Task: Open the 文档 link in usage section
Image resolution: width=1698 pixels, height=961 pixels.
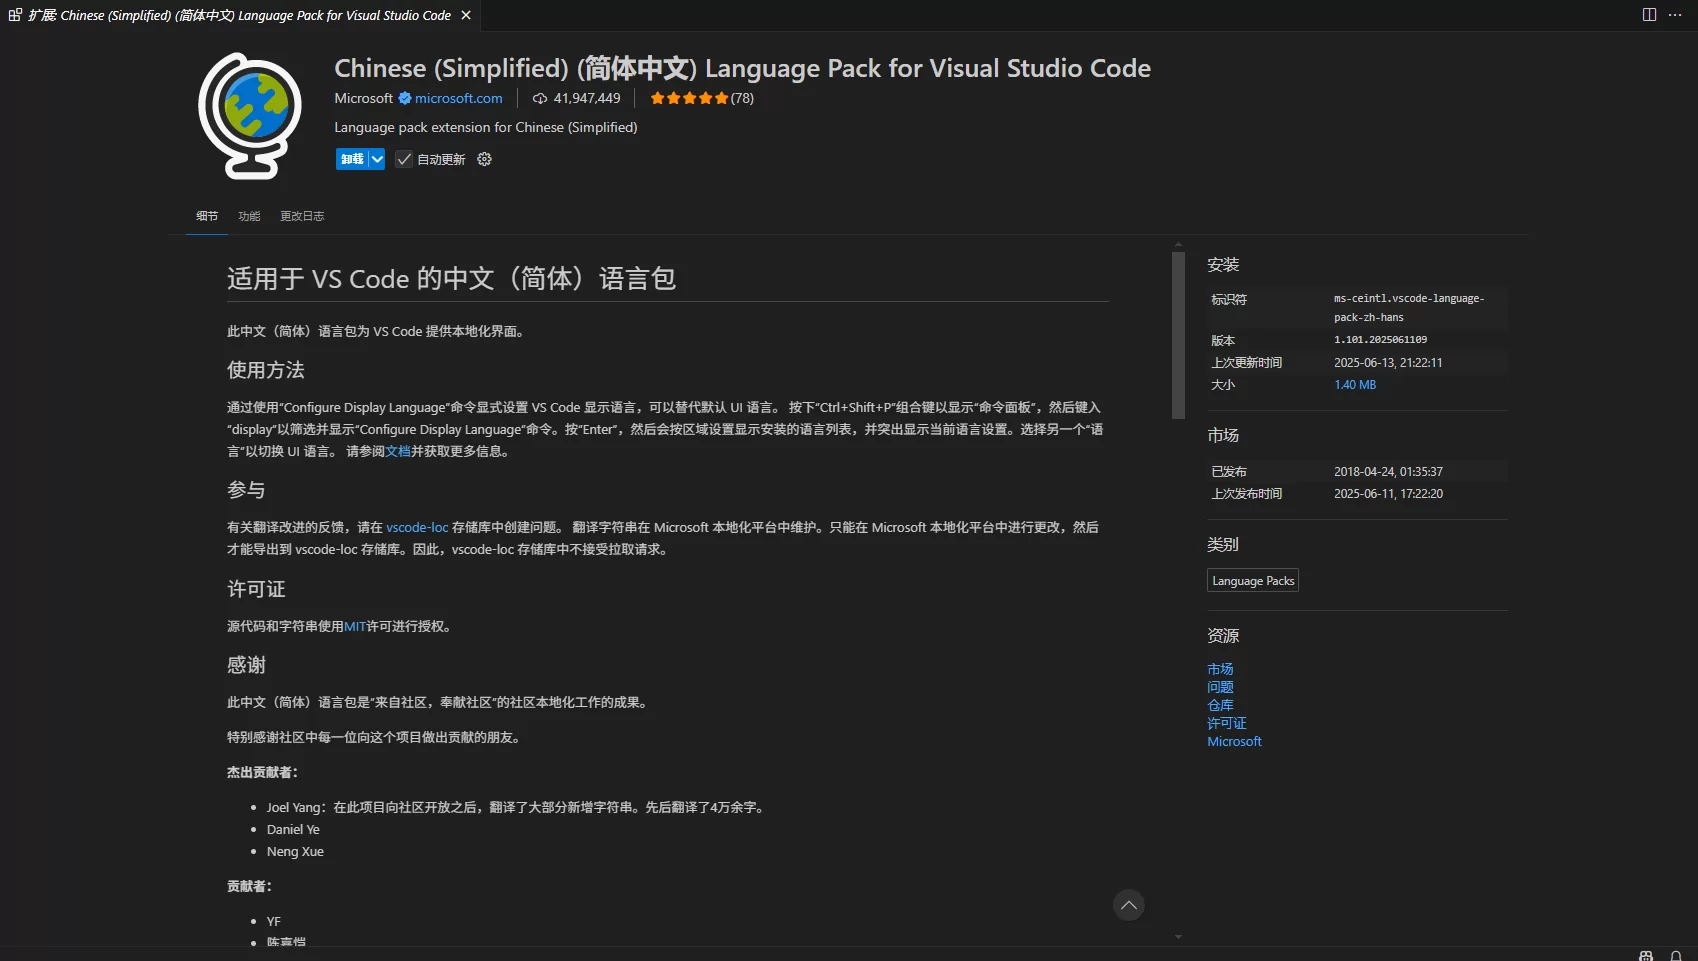Action: 398,451
